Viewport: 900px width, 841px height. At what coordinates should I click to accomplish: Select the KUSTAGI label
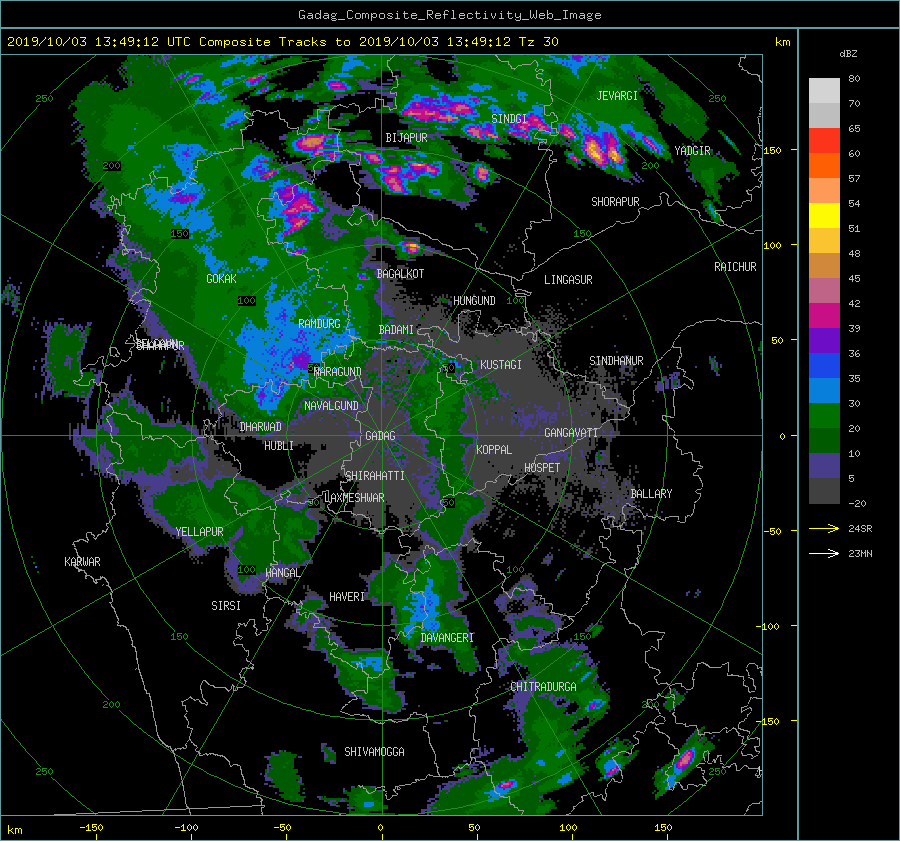point(501,365)
